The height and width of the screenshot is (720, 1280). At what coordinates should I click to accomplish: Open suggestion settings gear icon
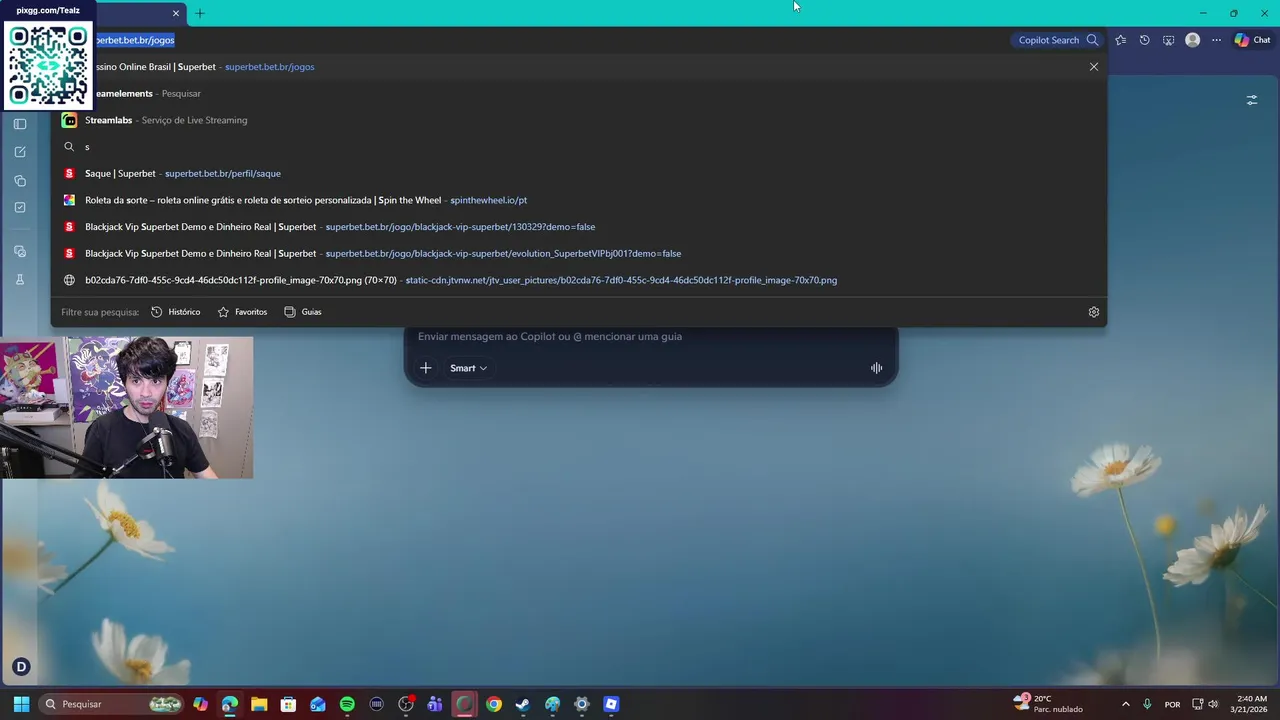pos(1094,312)
